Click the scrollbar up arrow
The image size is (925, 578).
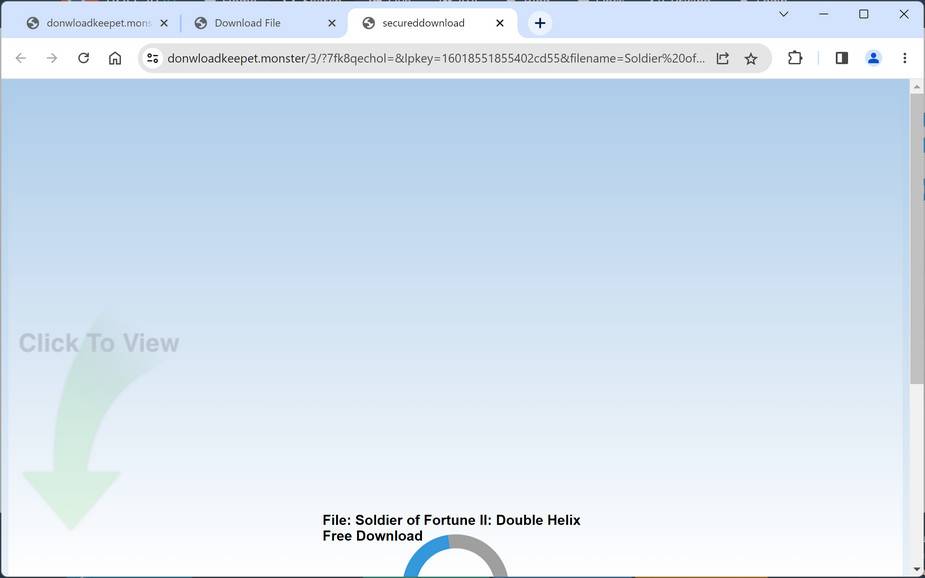(916, 87)
